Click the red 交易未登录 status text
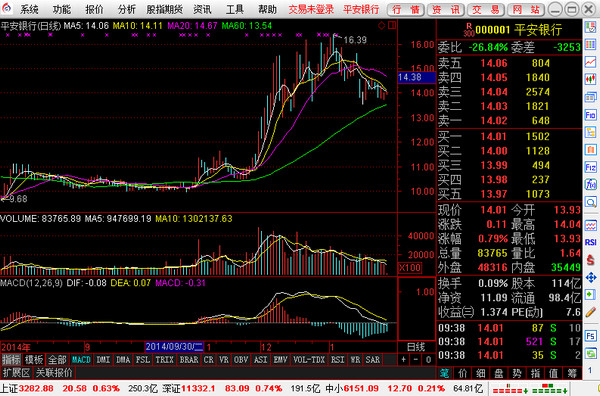Screen dimensions: 600x396 point(311,9)
